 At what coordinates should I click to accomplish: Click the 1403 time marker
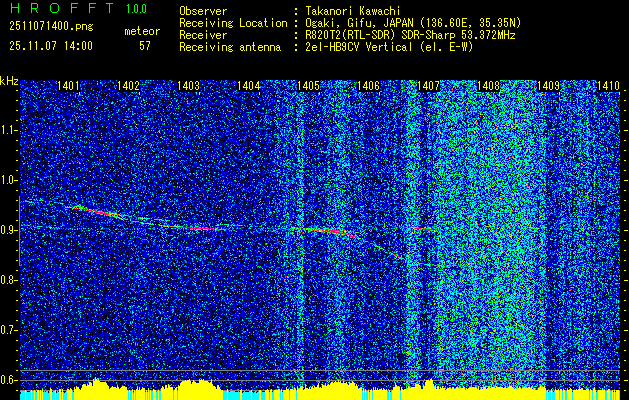click(x=188, y=85)
